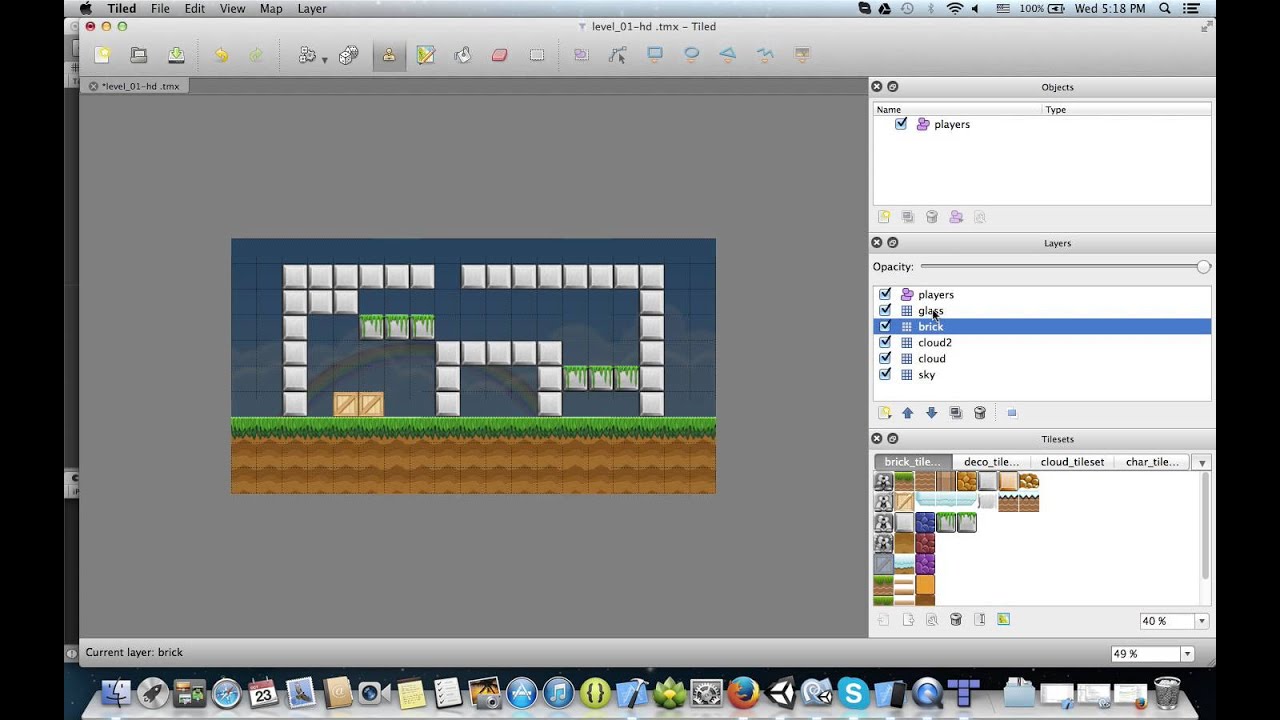Switch to the char_tile... tileset tab
This screenshot has width=1280, height=720.
(x=1152, y=462)
